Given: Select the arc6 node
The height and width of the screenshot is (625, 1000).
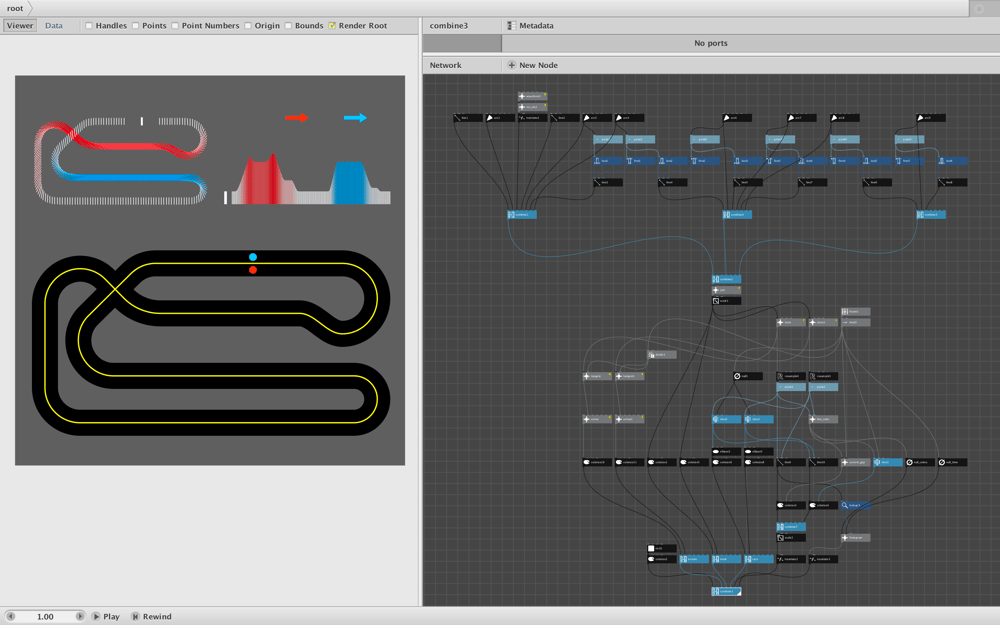Looking at the screenshot, I should point(737,118).
